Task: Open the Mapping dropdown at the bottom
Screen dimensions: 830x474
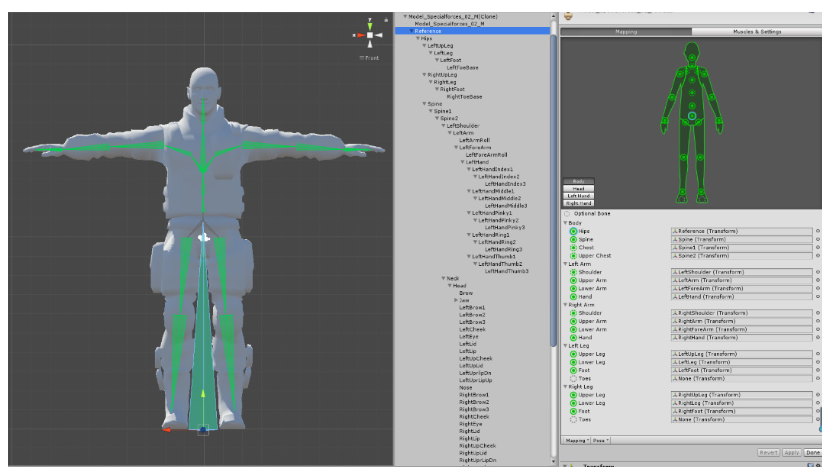Action: [x=577, y=440]
